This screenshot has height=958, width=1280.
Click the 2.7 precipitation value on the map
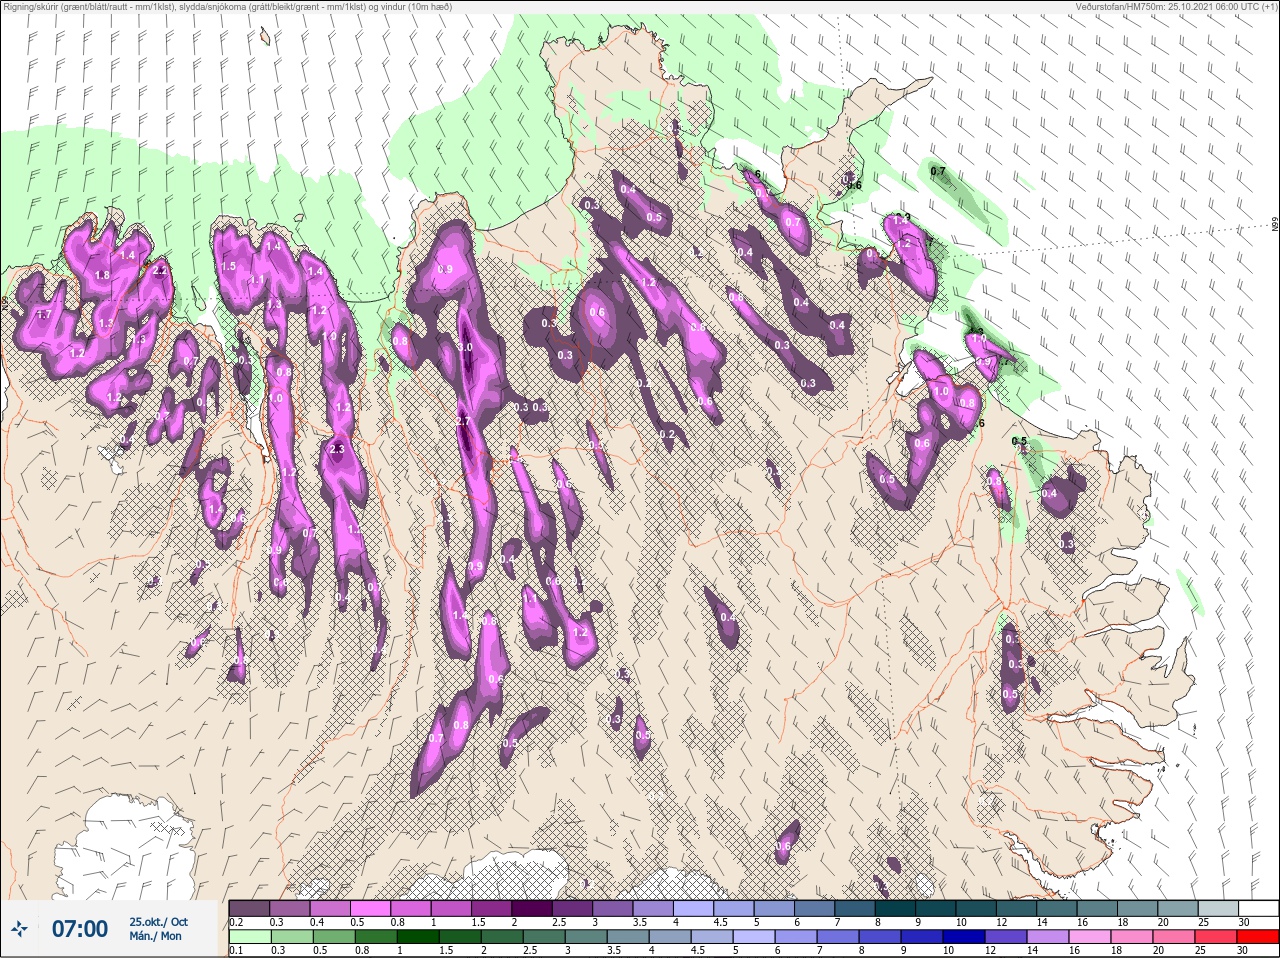(462, 422)
